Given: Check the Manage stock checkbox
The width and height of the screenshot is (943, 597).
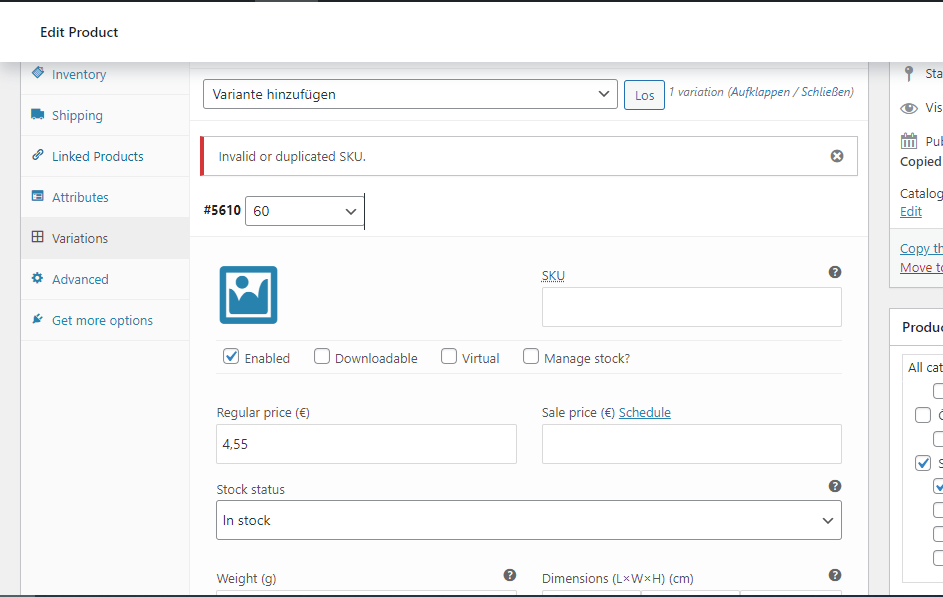Looking at the screenshot, I should [530, 356].
